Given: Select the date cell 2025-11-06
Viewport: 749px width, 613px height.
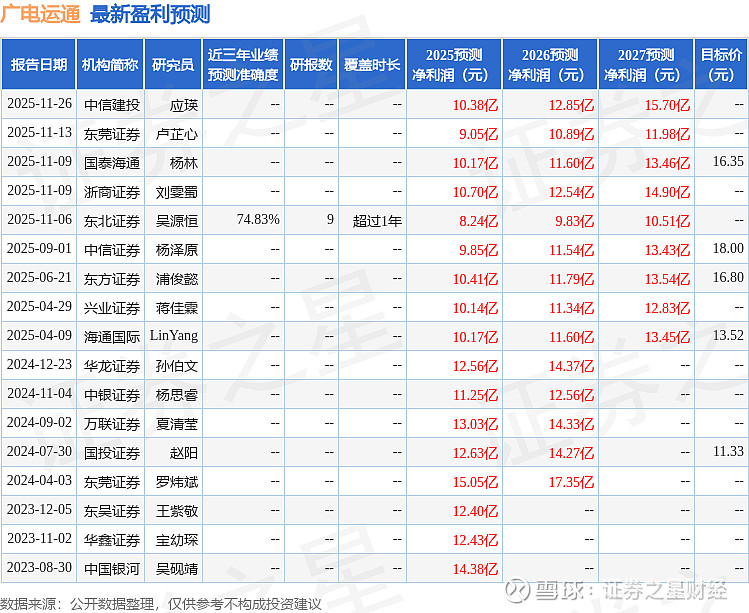Looking at the screenshot, I should (39, 220).
